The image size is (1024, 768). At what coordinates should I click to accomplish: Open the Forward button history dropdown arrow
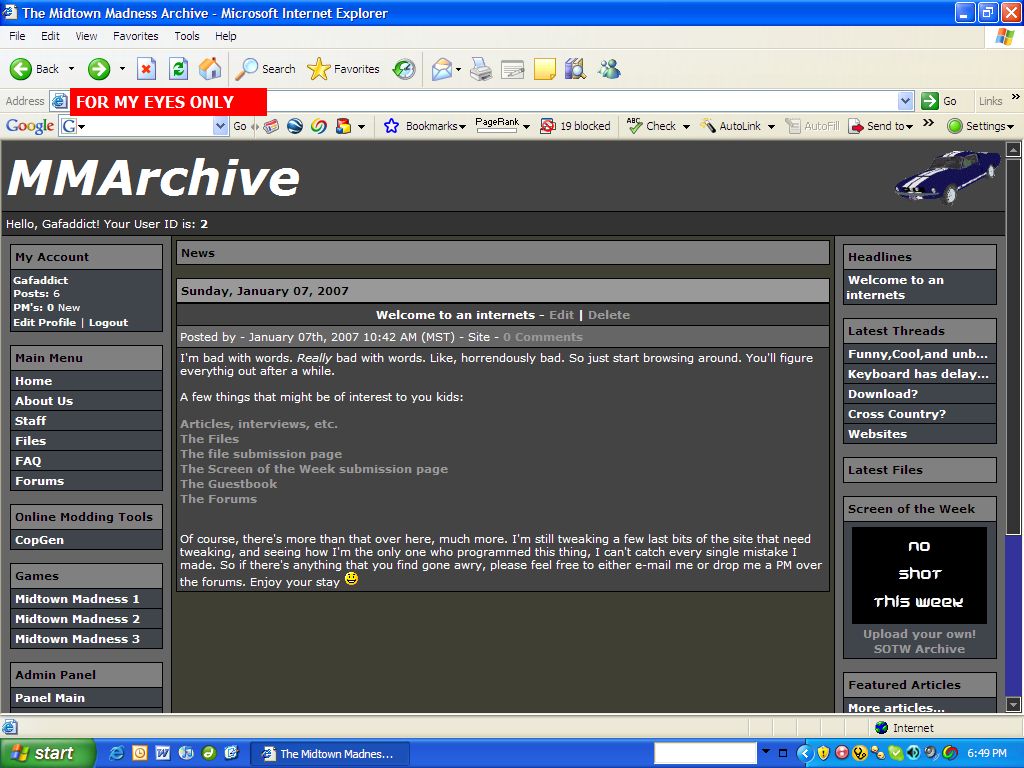click(122, 69)
